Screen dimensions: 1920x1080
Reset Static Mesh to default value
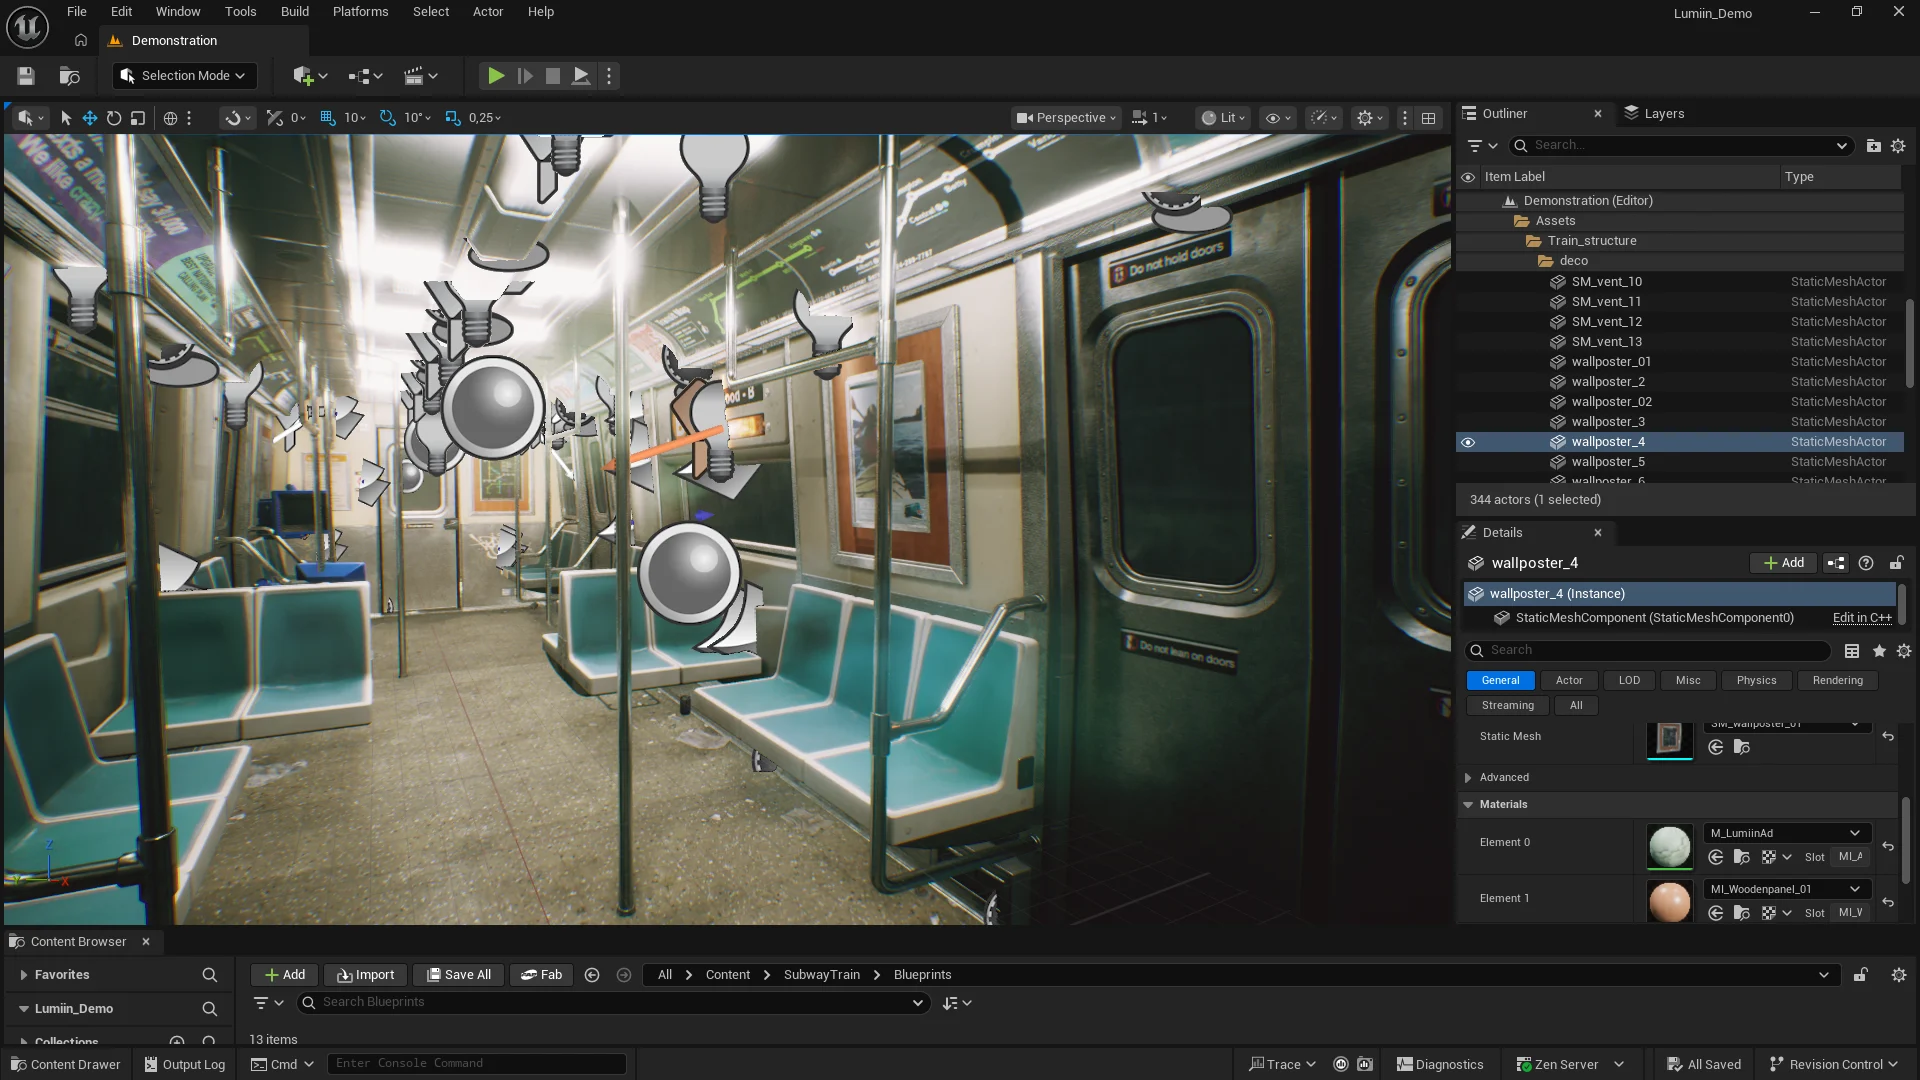[1888, 737]
